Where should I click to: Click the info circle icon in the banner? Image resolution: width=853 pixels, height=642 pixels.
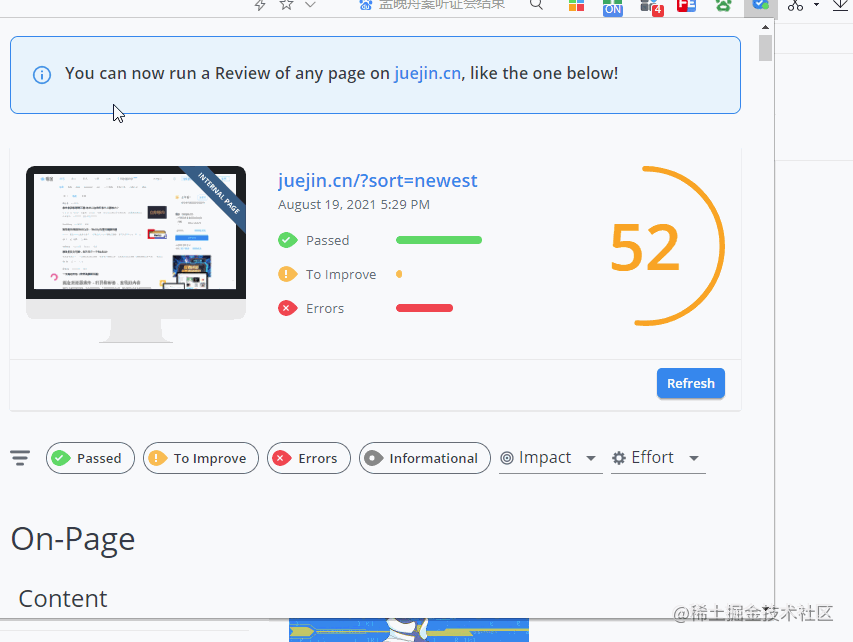42,75
